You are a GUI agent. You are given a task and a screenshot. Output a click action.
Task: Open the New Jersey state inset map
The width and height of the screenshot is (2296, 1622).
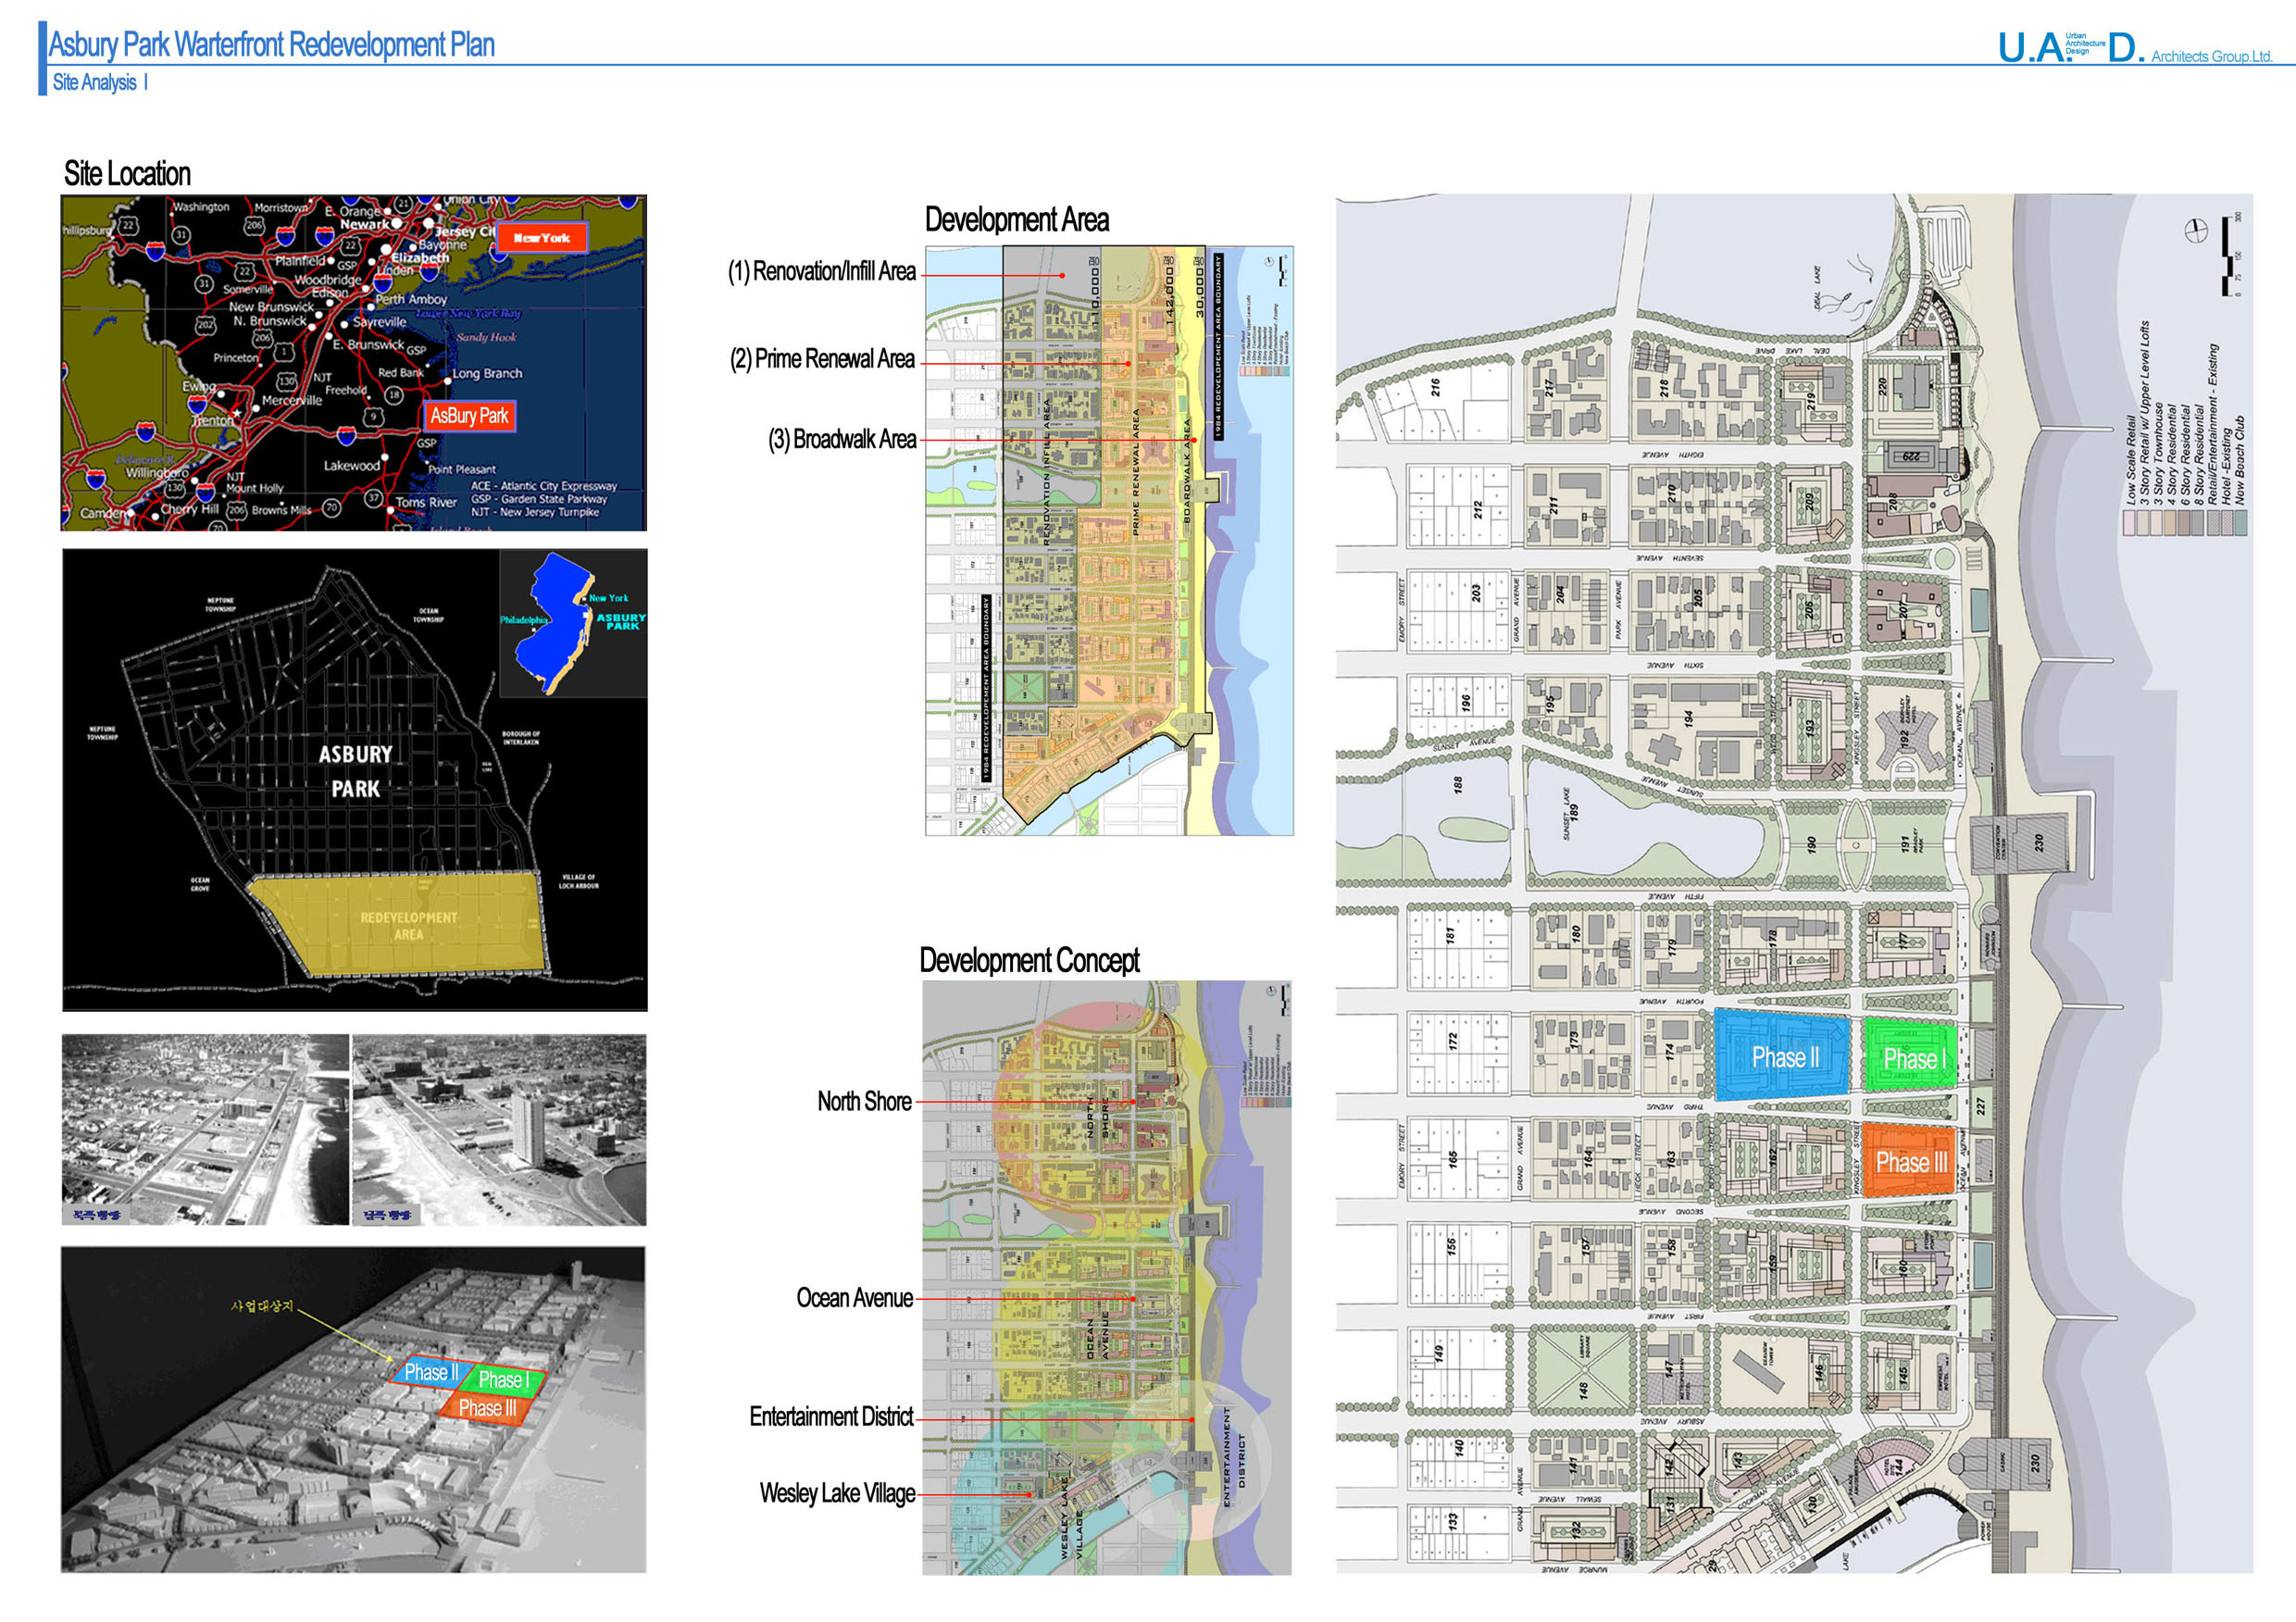point(573,623)
